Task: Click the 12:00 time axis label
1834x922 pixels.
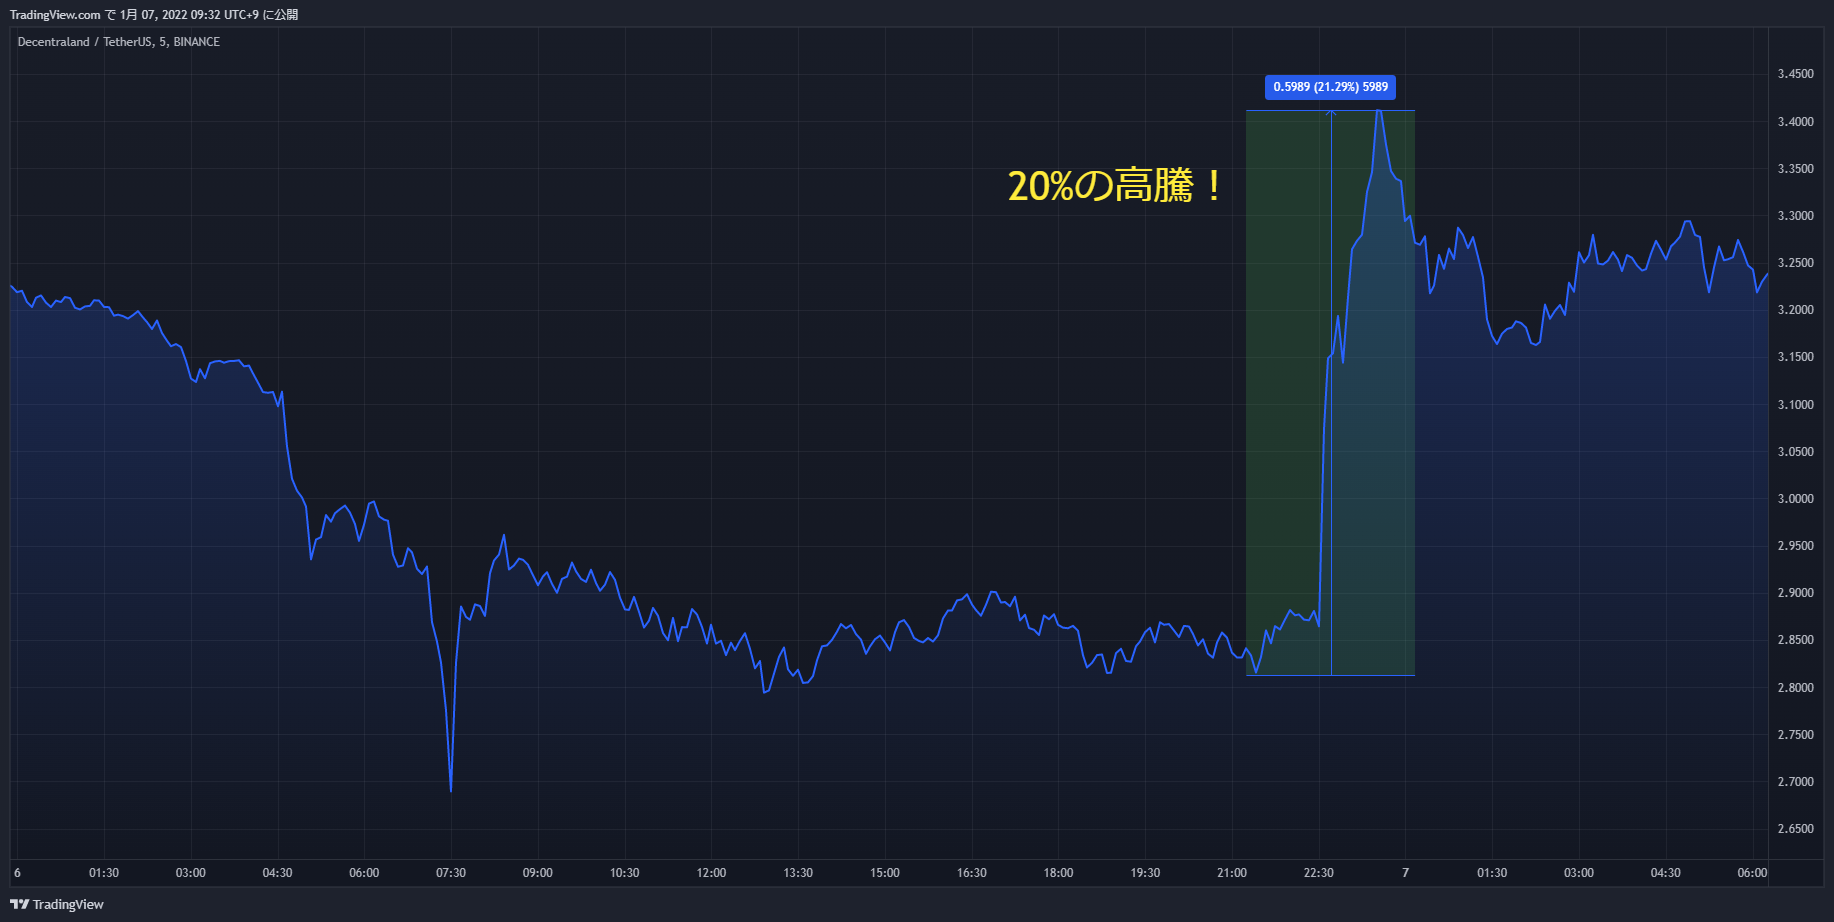Action: [711, 873]
